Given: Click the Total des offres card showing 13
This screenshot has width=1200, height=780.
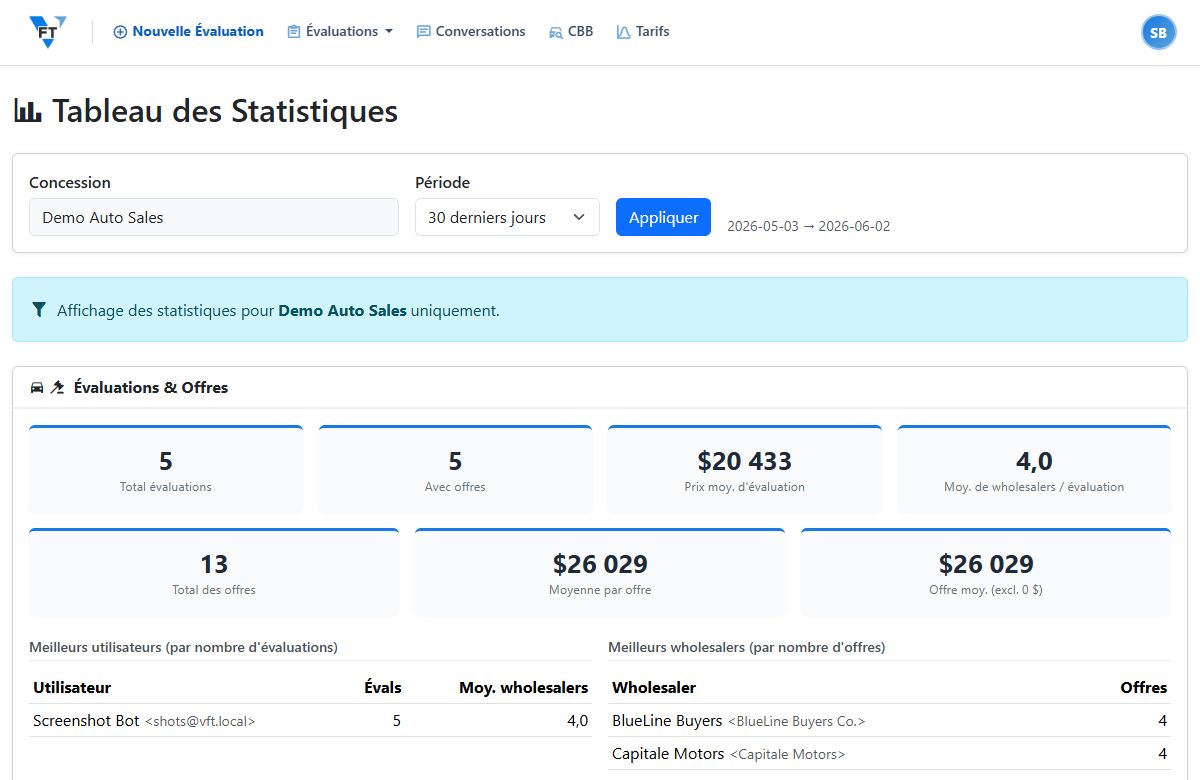Looking at the screenshot, I should coord(214,572).
